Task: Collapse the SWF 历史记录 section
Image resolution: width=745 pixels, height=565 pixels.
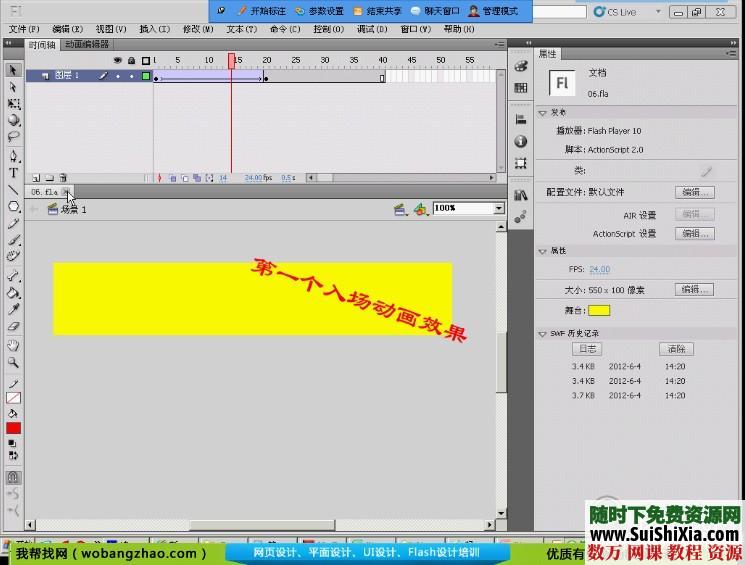Action: (x=543, y=333)
